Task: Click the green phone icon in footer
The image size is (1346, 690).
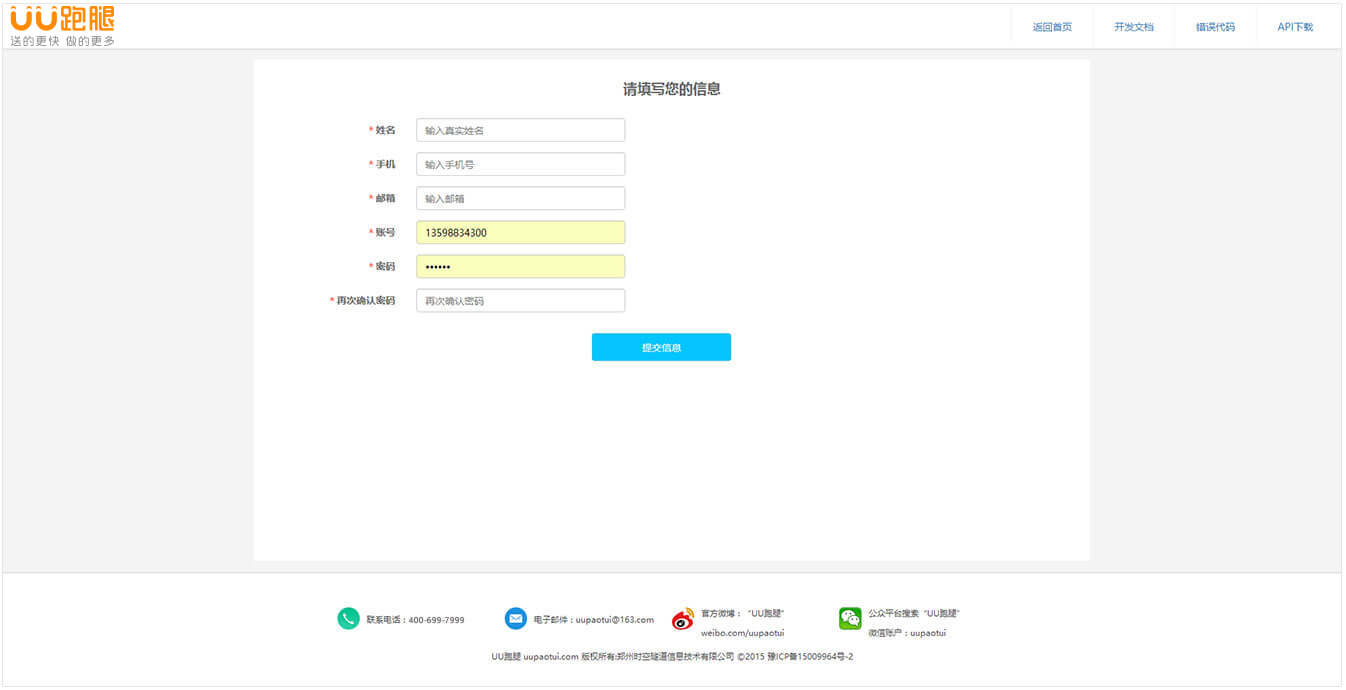Action: pyautogui.click(x=348, y=619)
